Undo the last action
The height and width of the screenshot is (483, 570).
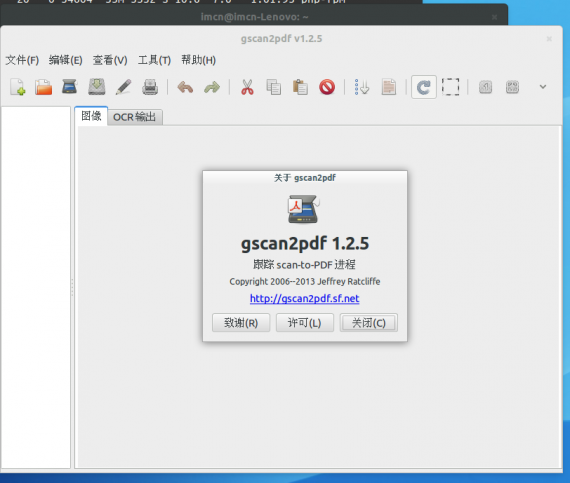(x=185, y=87)
